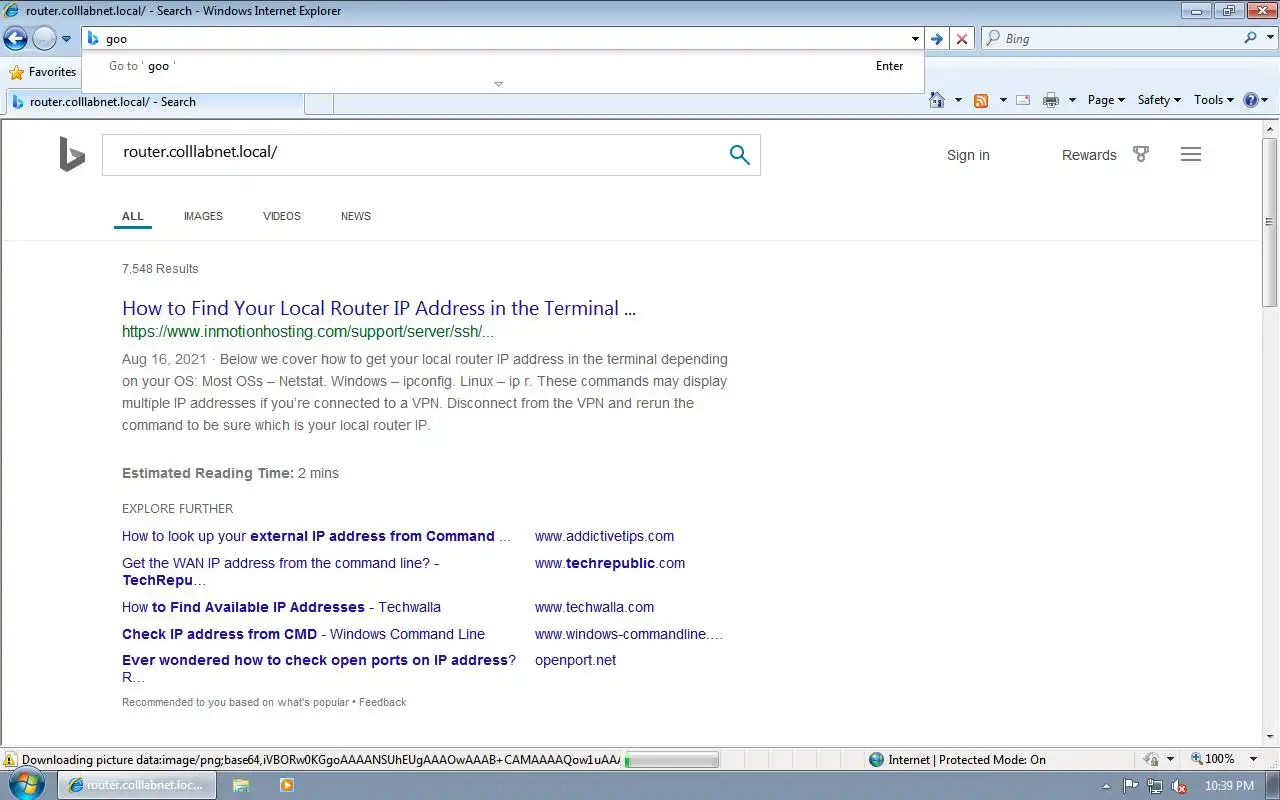Click the Forward navigation arrow button
The image size is (1280, 800).
tap(44, 38)
